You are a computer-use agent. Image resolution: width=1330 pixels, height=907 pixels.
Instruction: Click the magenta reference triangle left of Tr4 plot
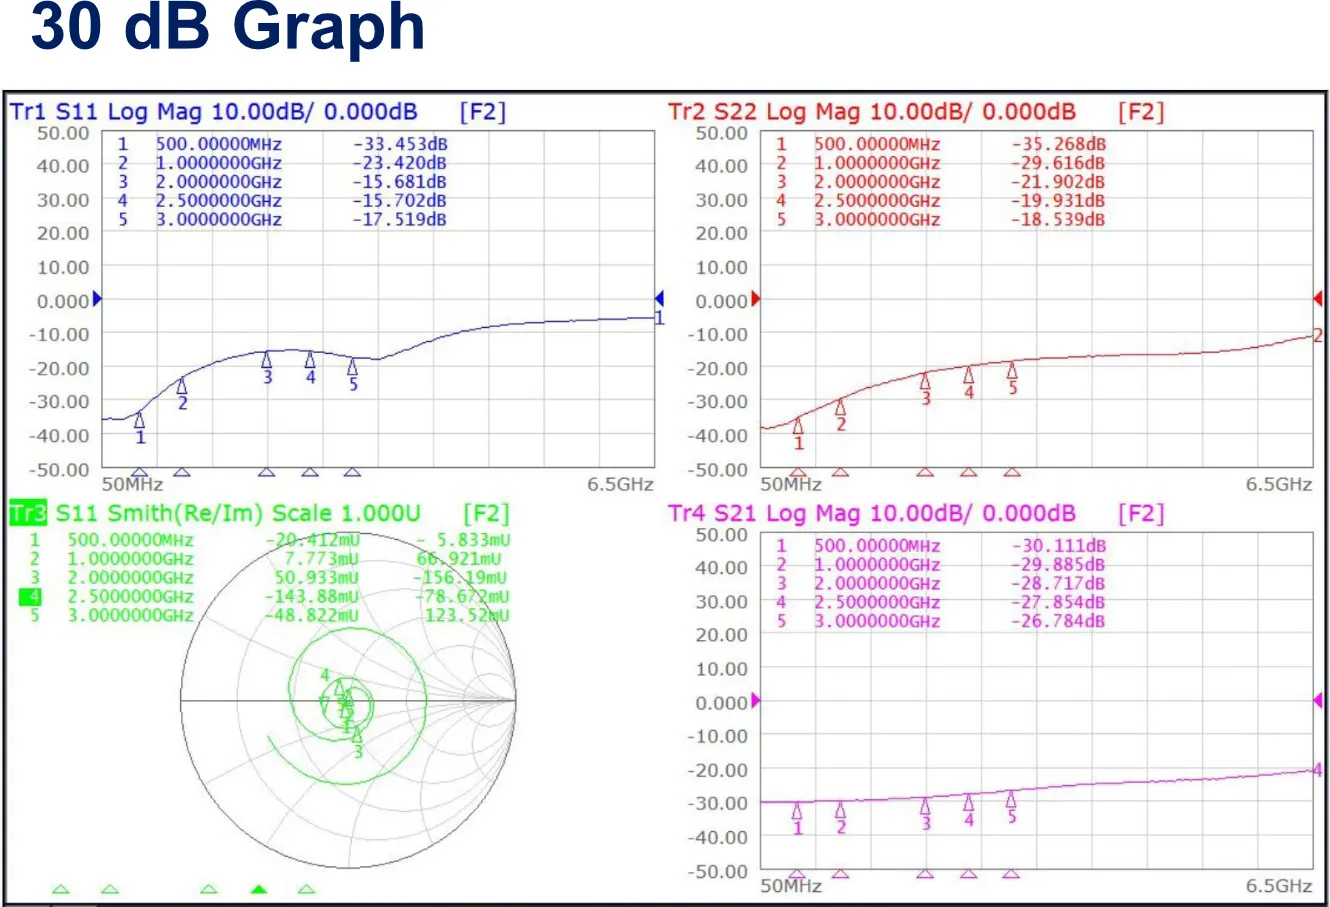pyautogui.click(x=756, y=700)
